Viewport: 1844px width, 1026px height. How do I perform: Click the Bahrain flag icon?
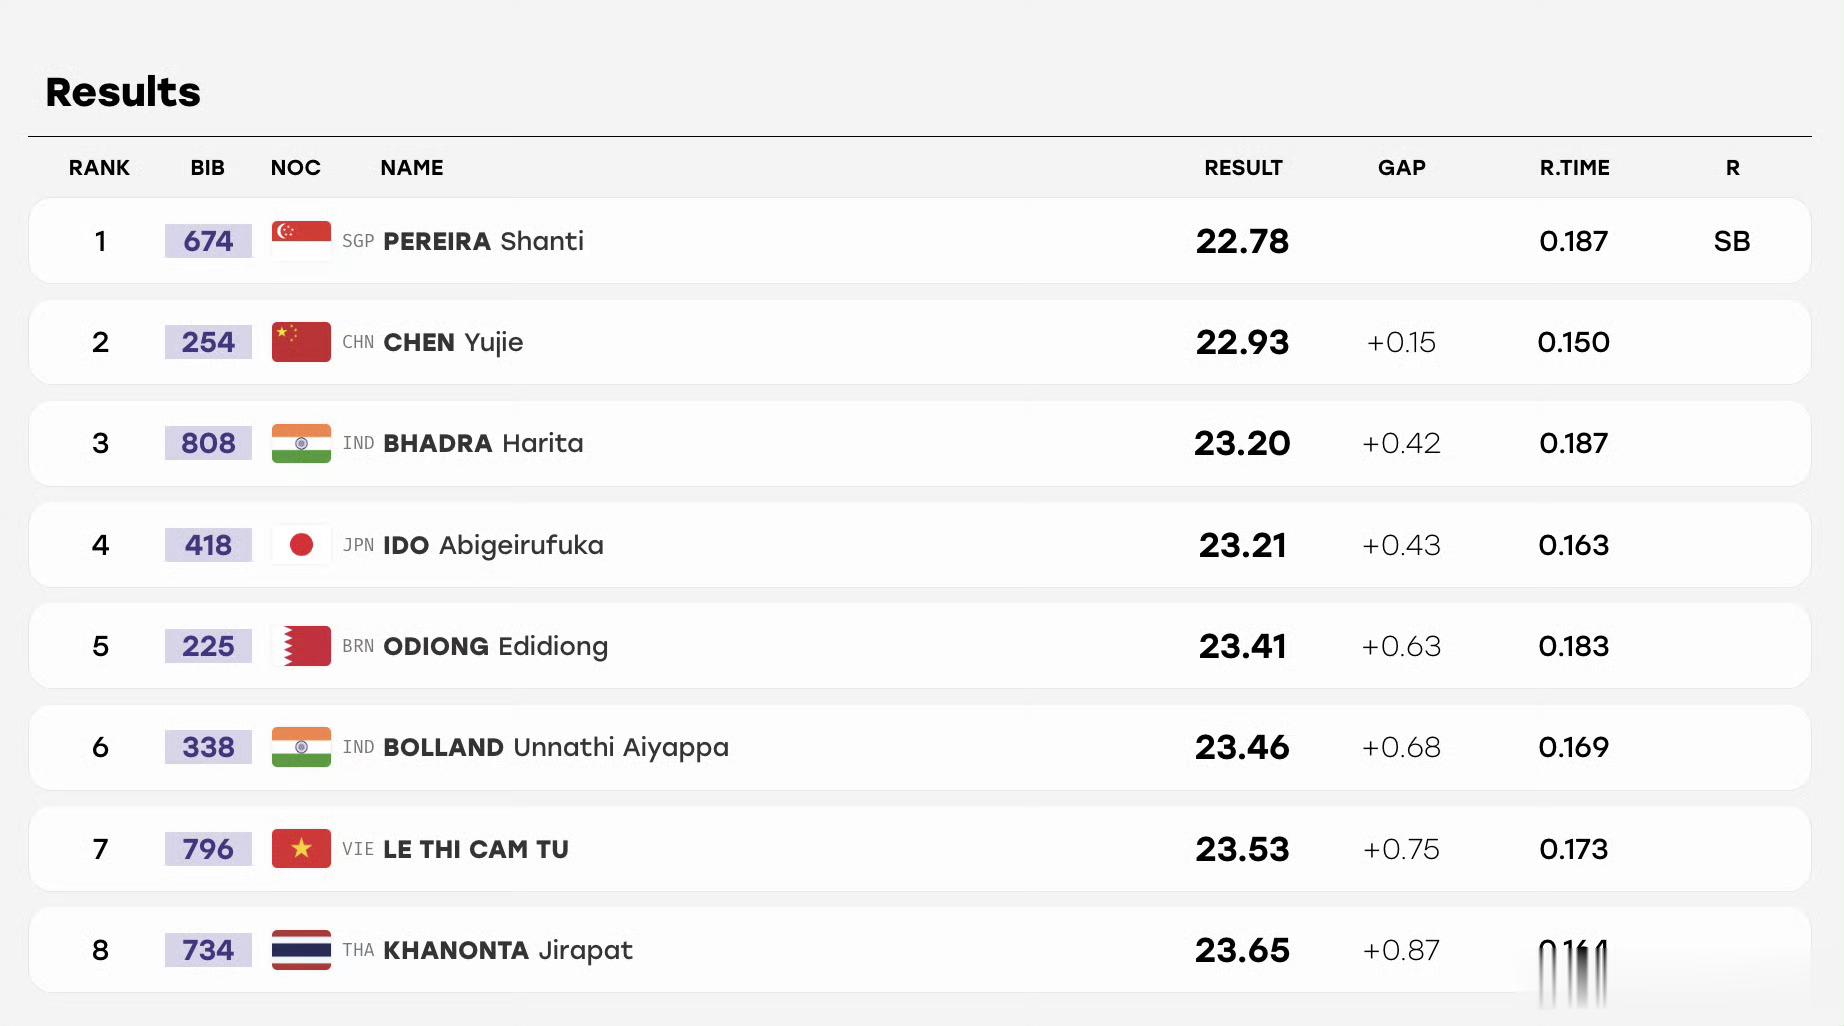click(301, 646)
